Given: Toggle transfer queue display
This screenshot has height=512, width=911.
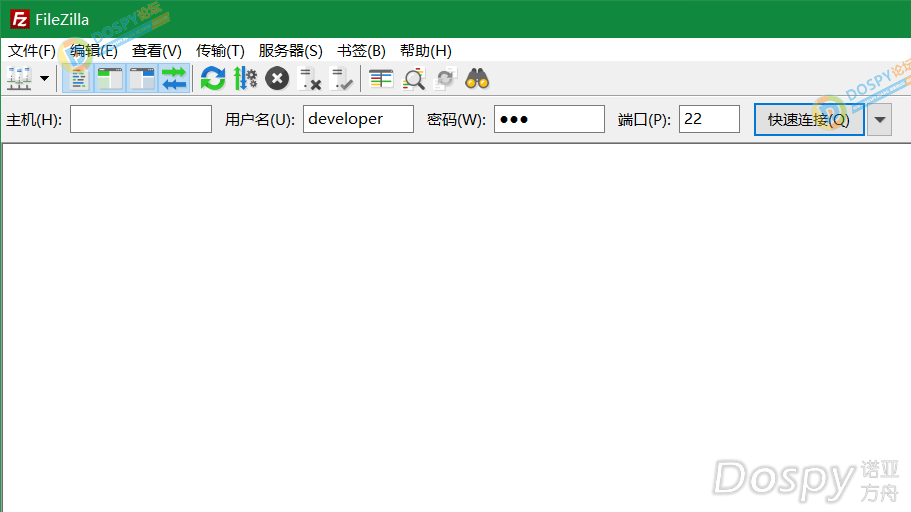Looking at the screenshot, I should click(x=174, y=78).
